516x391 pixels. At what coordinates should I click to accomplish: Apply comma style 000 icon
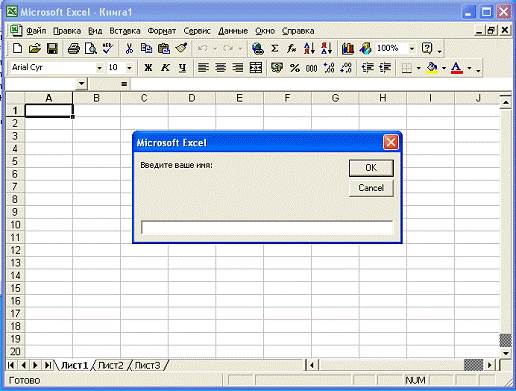coord(312,68)
